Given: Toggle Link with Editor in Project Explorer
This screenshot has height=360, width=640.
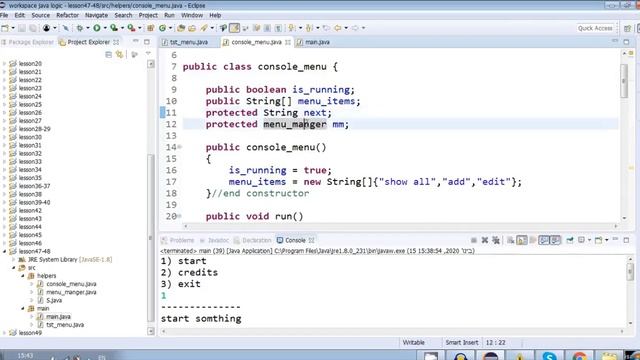Looking at the screenshot, I should [x=119, y=54].
